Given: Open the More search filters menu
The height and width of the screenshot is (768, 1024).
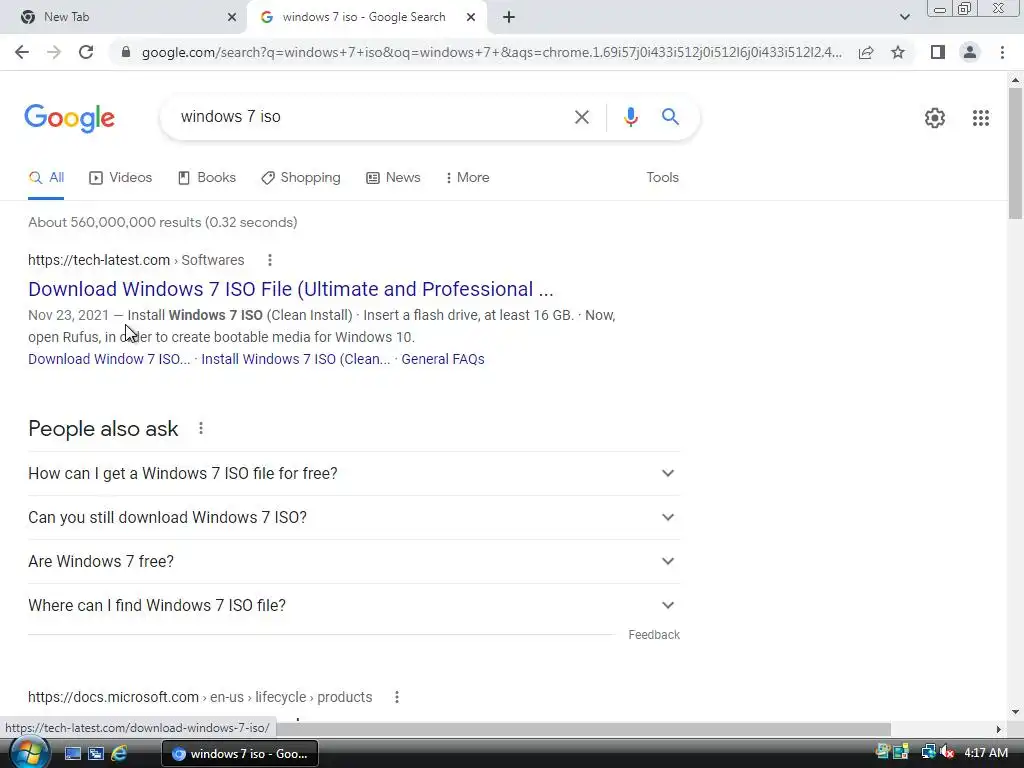Looking at the screenshot, I should (x=468, y=178).
